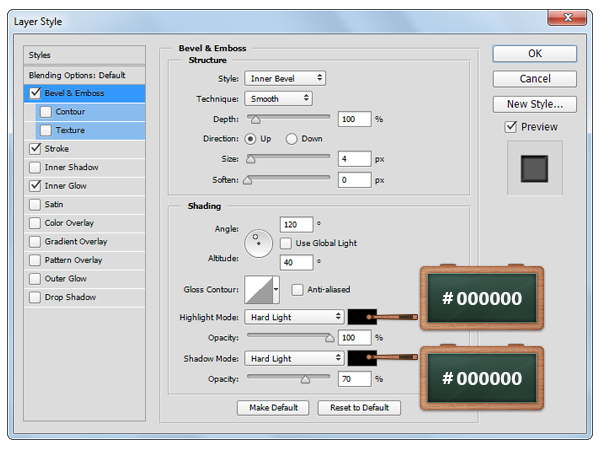This screenshot has width=600, height=449.
Task: Click the Depth value input field
Action: click(x=354, y=119)
